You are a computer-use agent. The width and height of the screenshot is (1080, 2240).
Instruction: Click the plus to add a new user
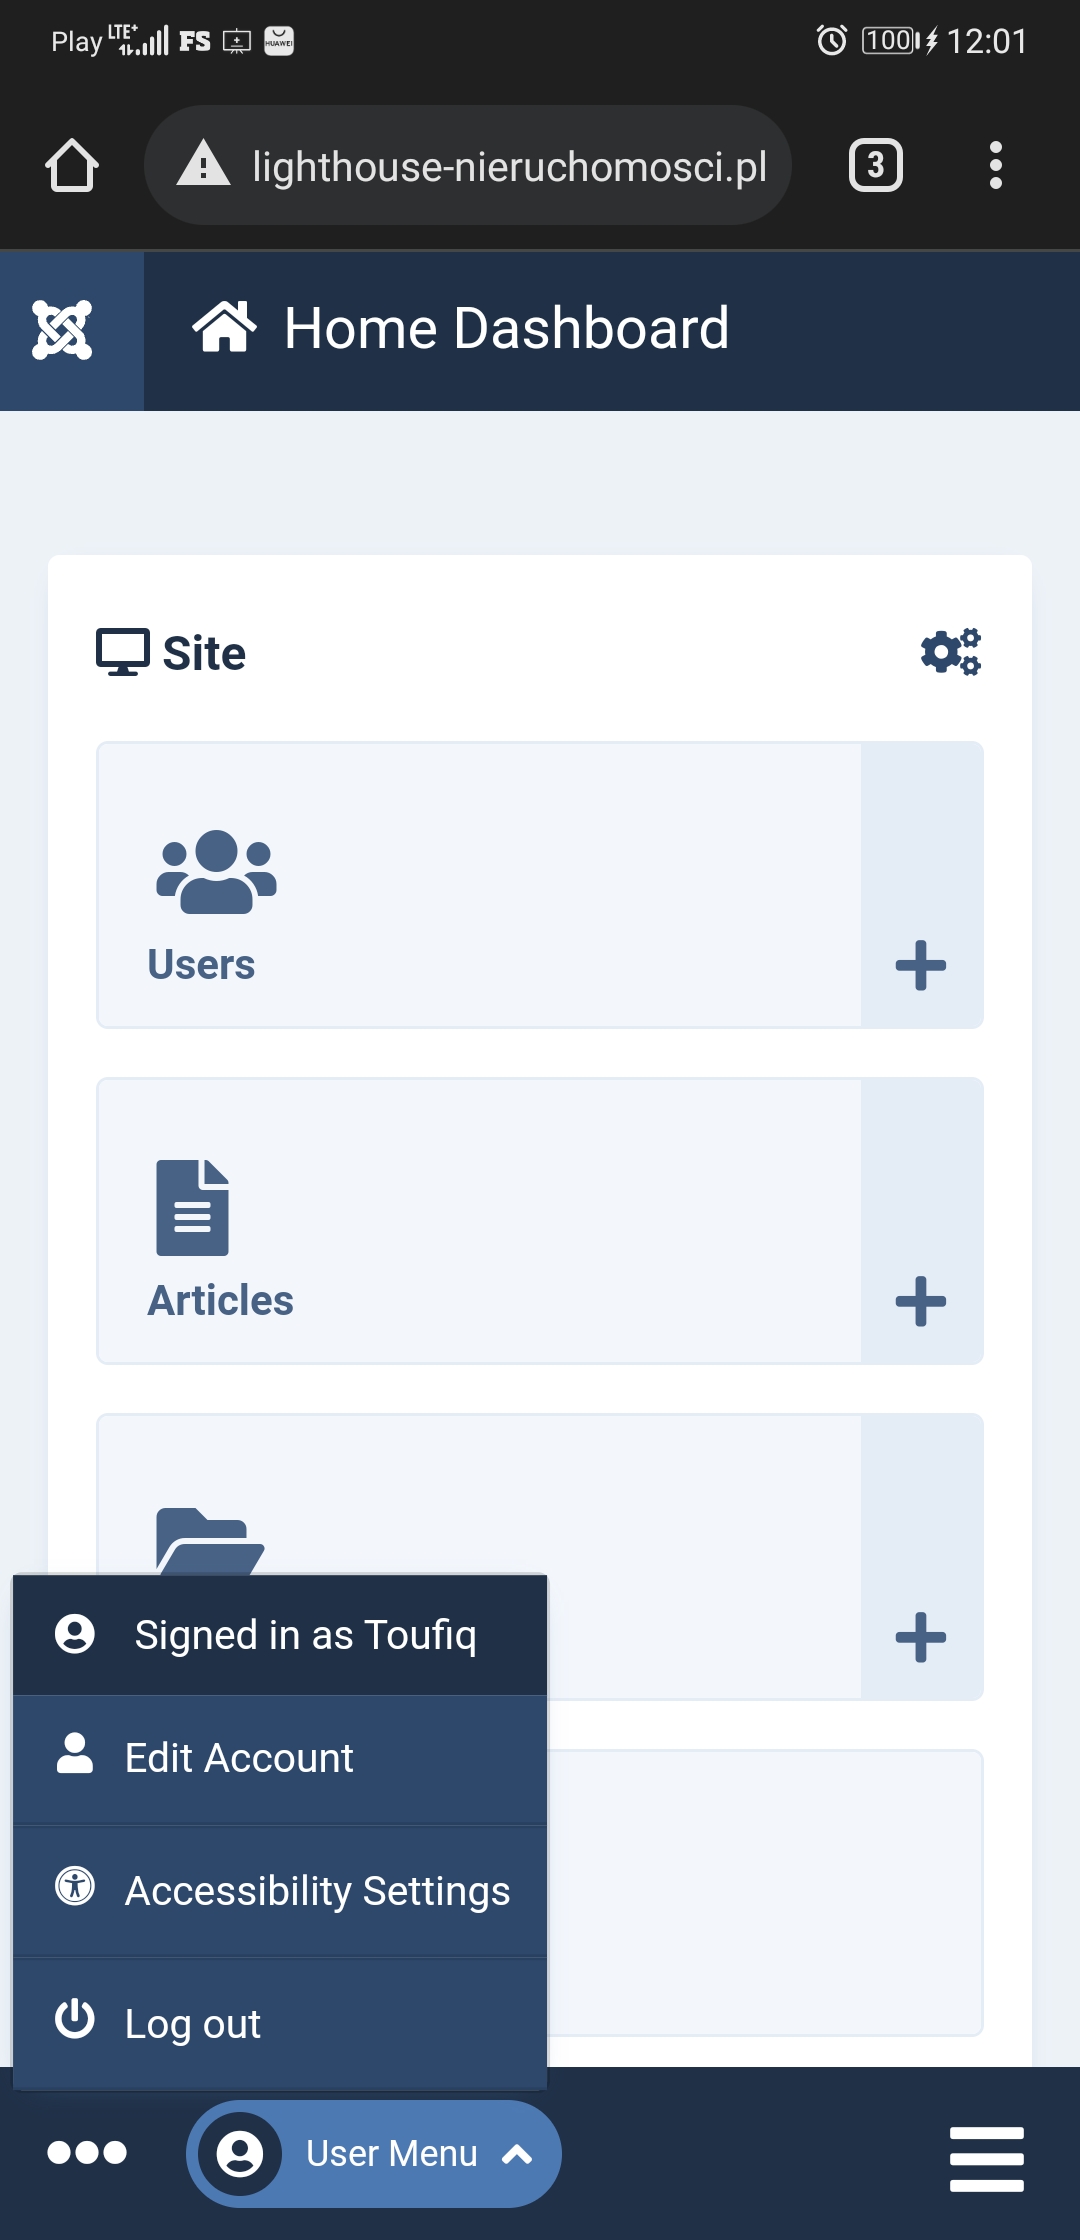(x=921, y=965)
